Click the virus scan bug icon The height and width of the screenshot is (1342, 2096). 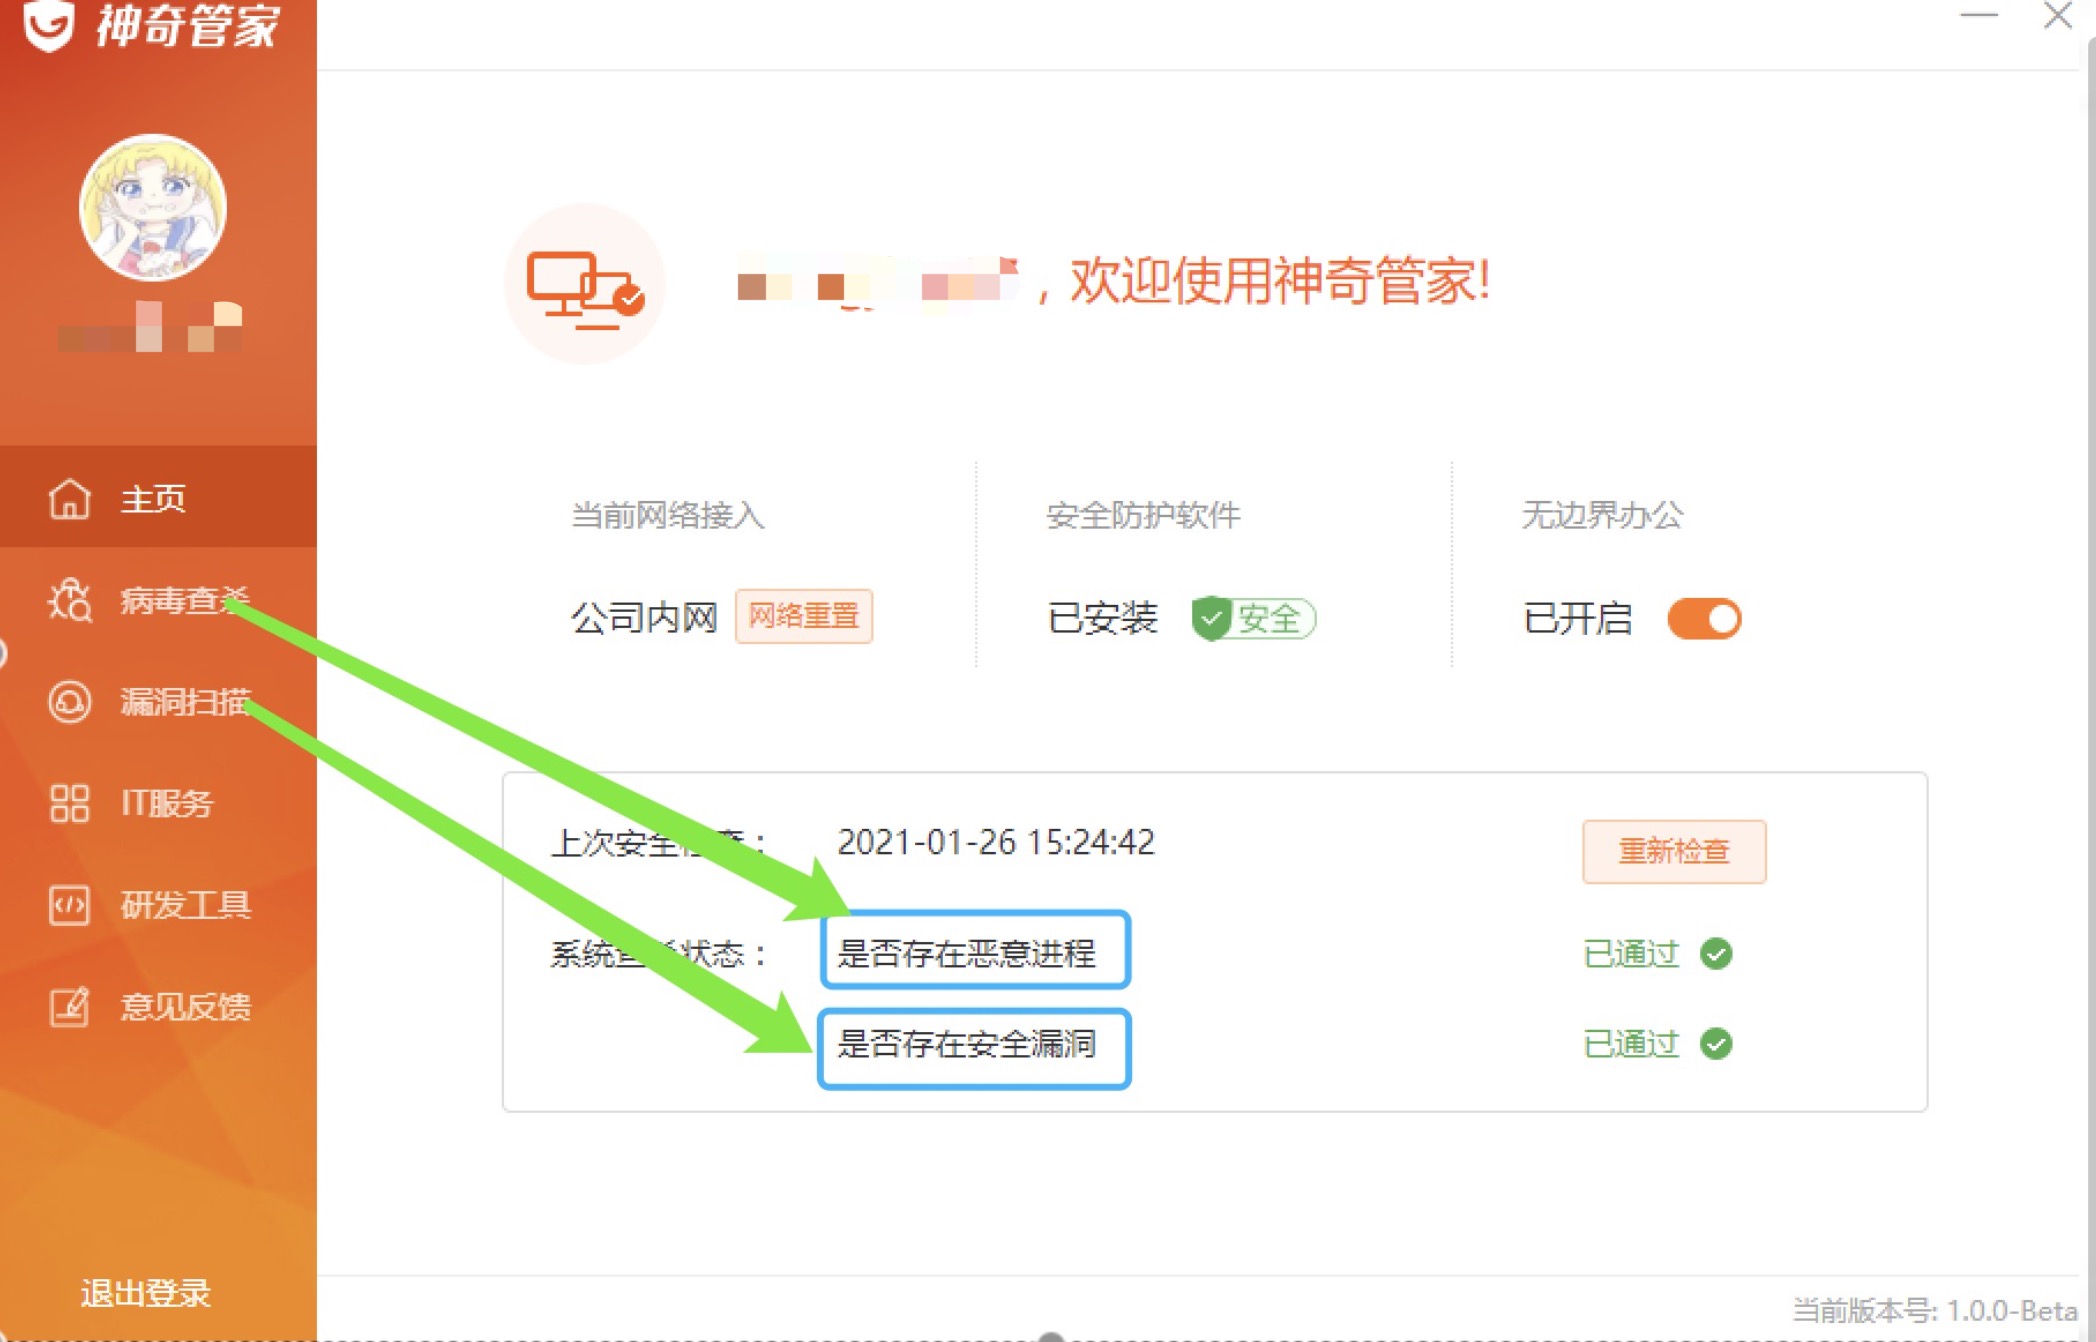coord(69,600)
